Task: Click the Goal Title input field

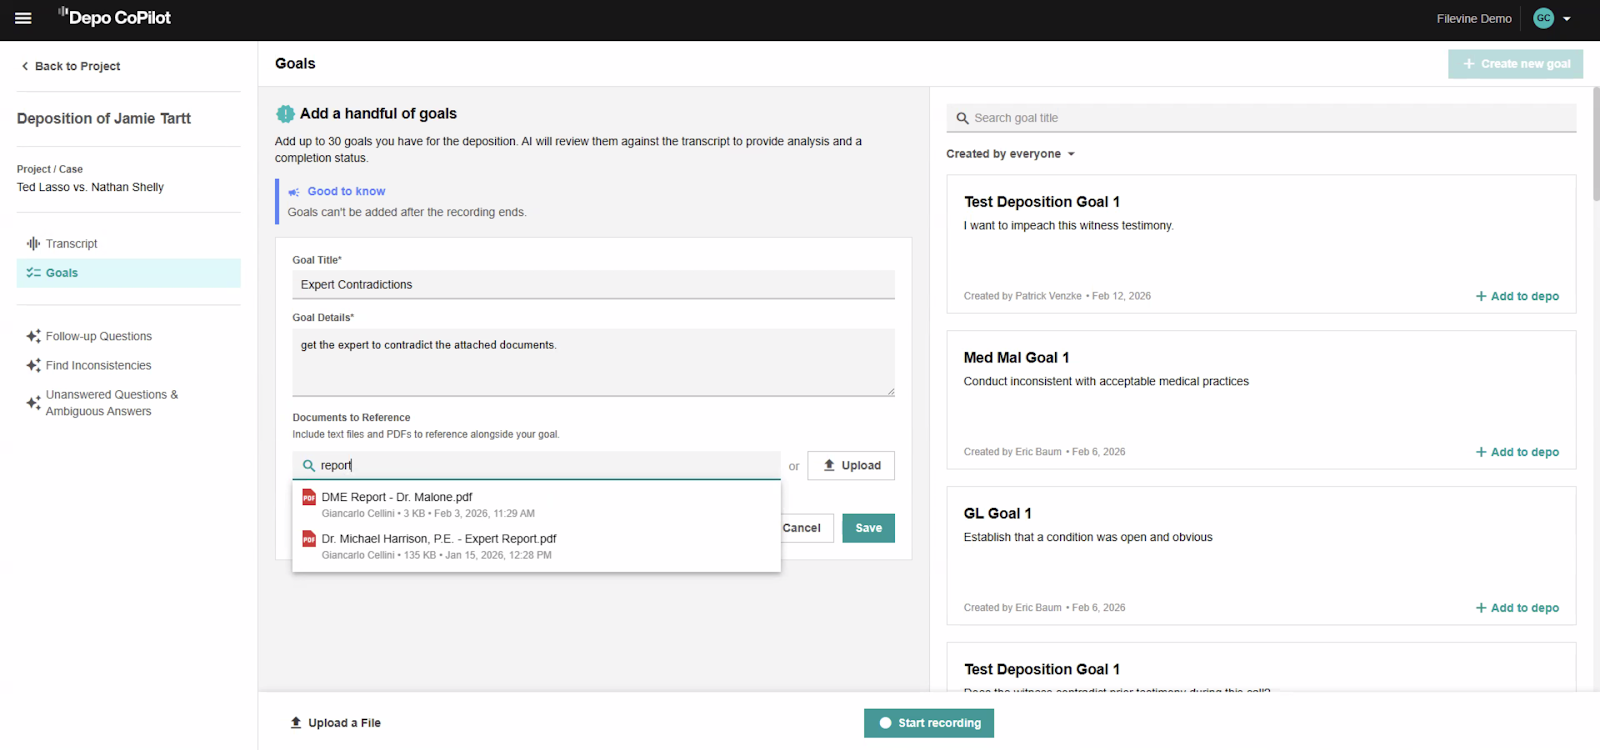Action: point(592,285)
